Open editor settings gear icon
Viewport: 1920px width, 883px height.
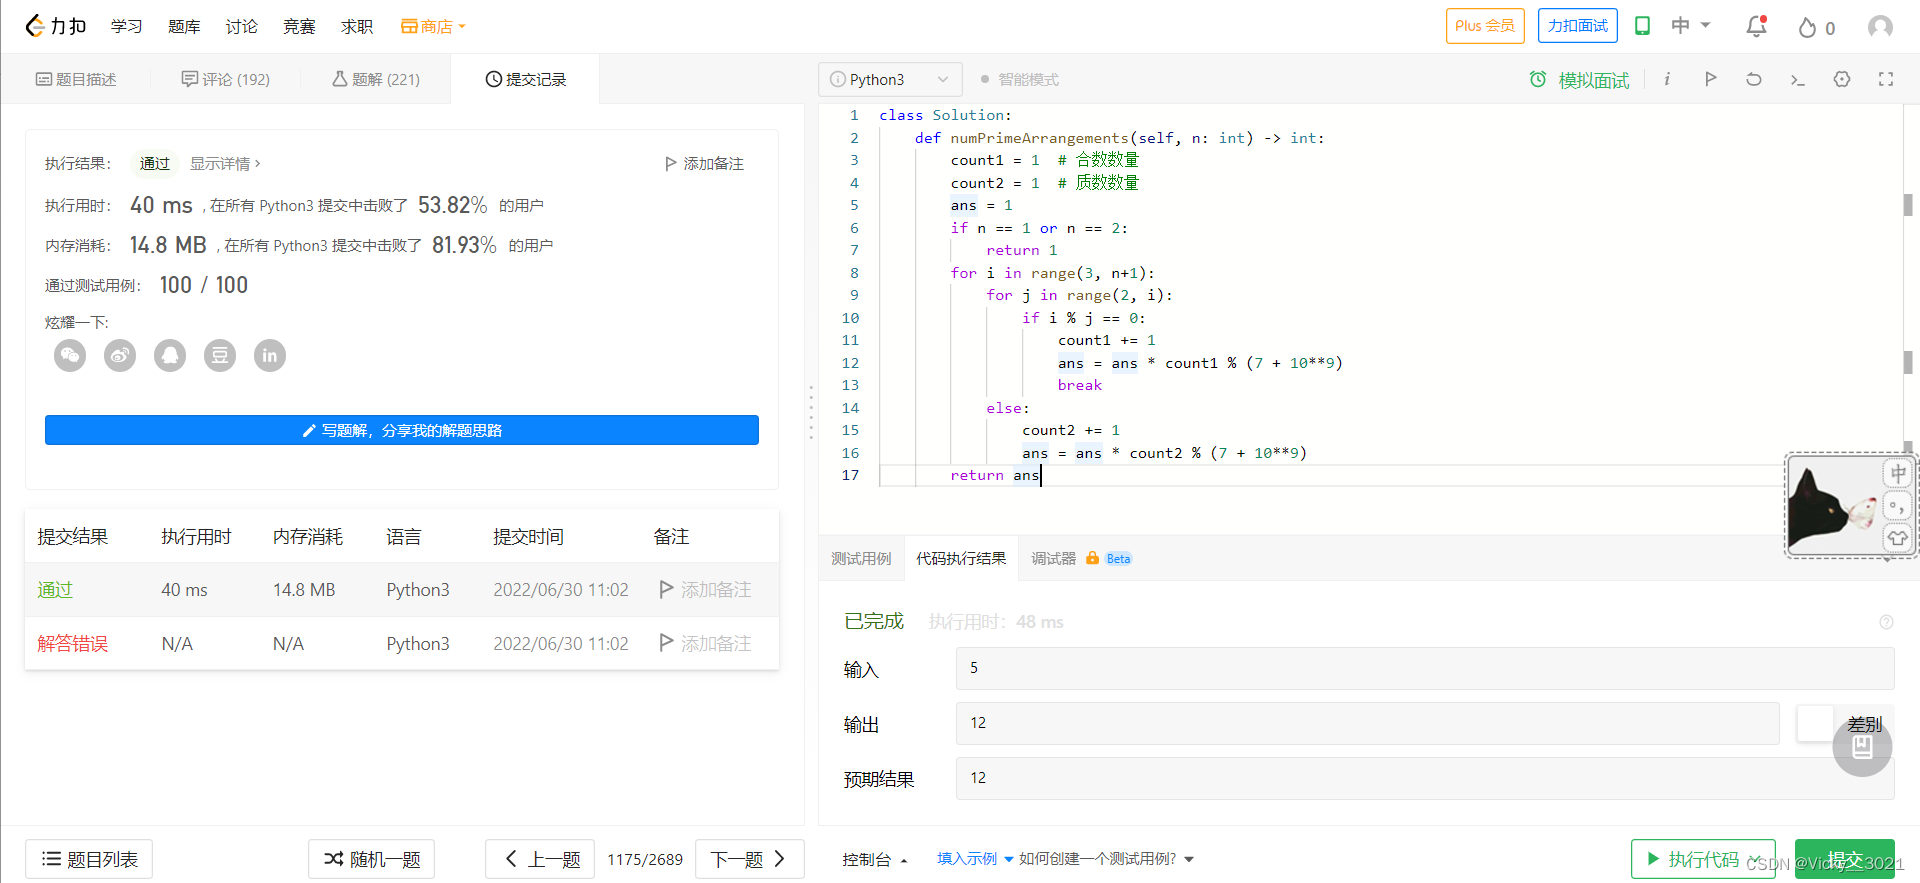[x=1842, y=79]
